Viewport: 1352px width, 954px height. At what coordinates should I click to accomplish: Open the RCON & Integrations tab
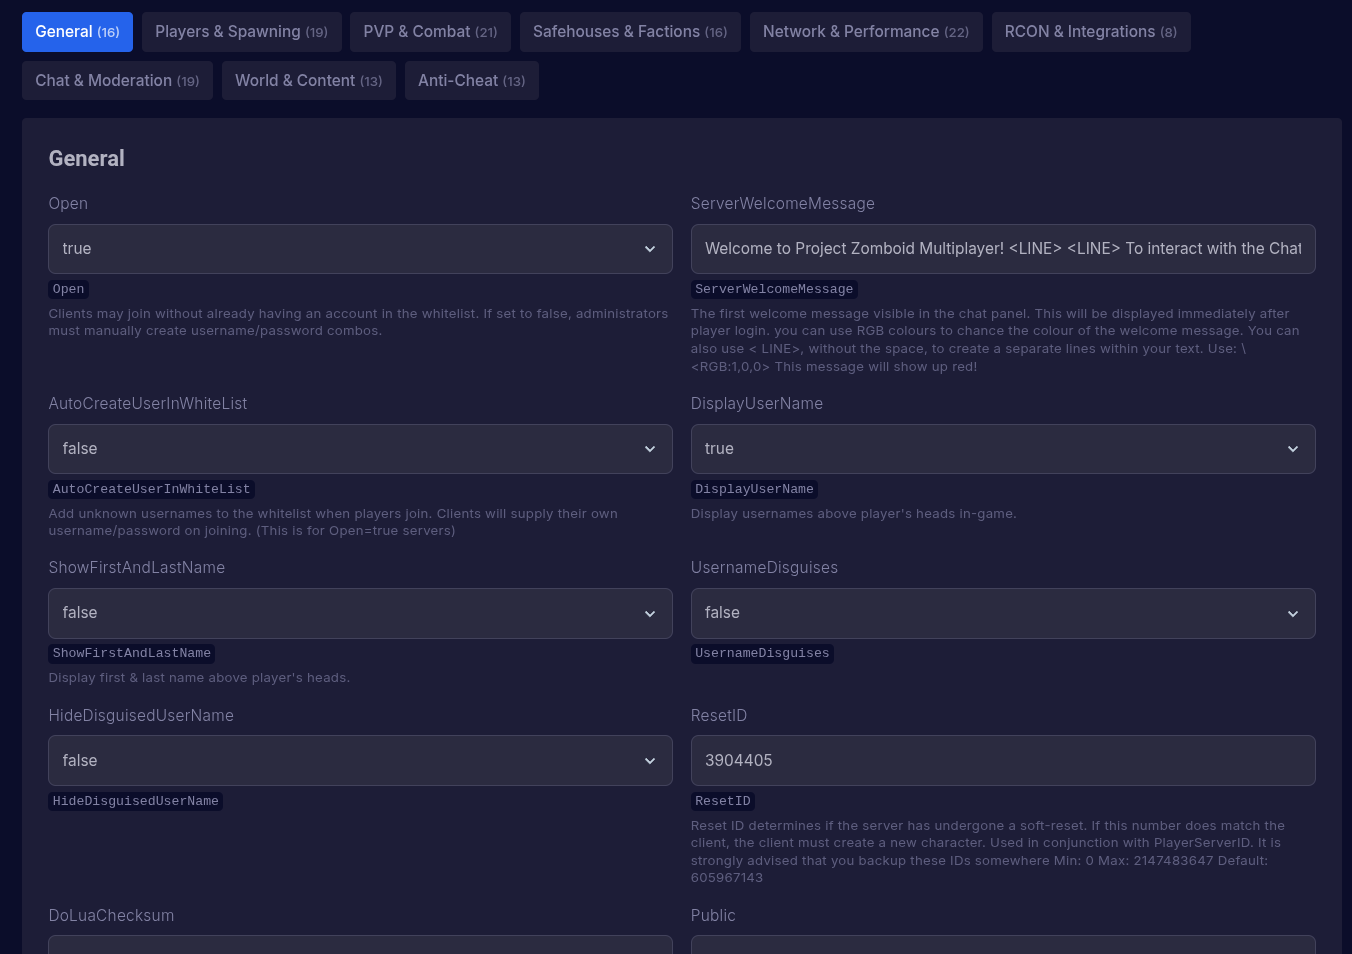1090,31
